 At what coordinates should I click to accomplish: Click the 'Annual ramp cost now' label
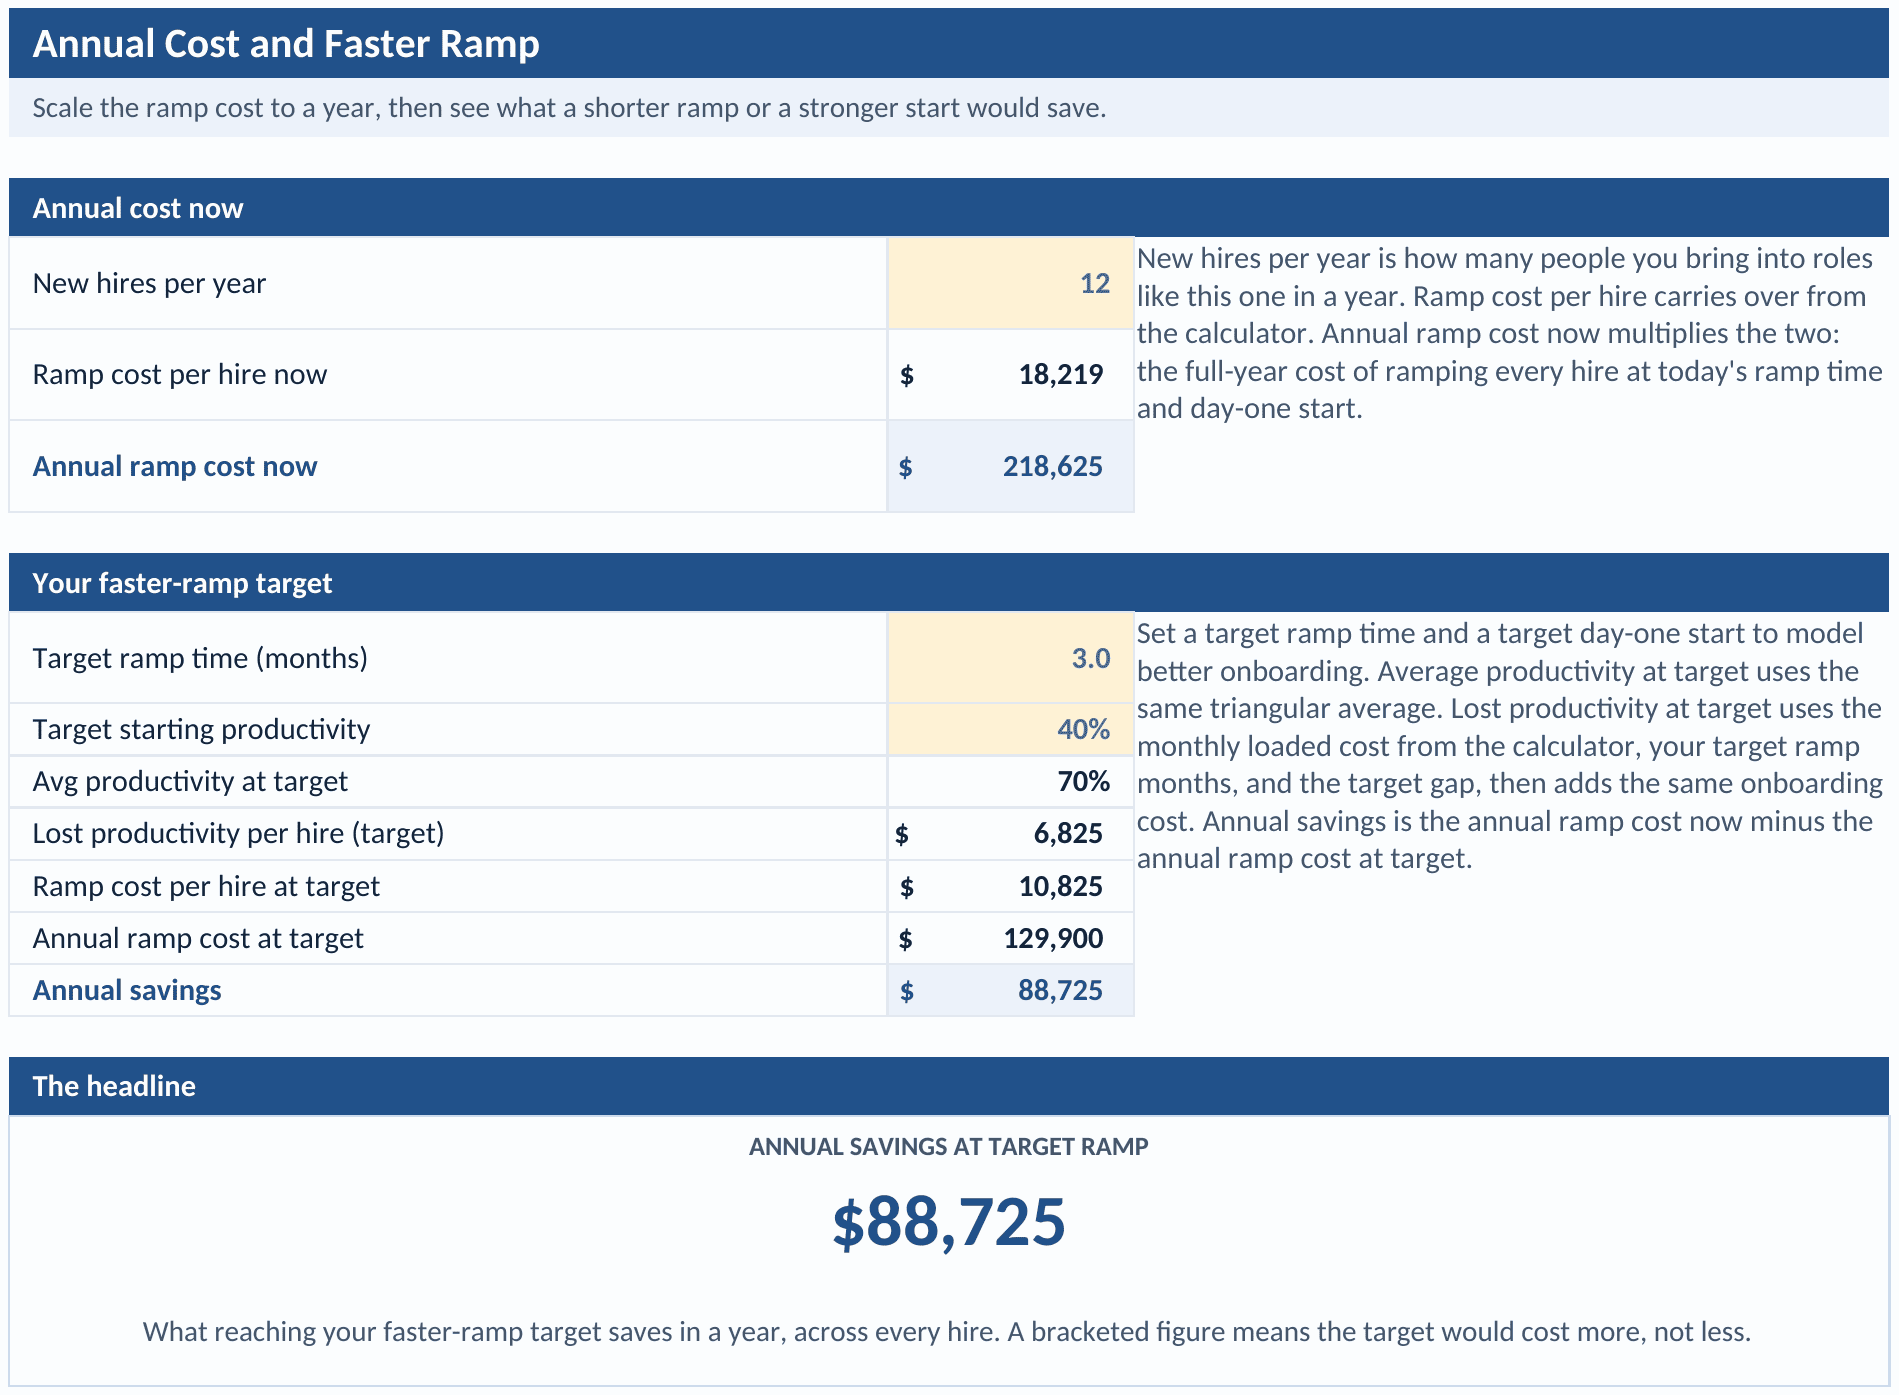point(175,466)
